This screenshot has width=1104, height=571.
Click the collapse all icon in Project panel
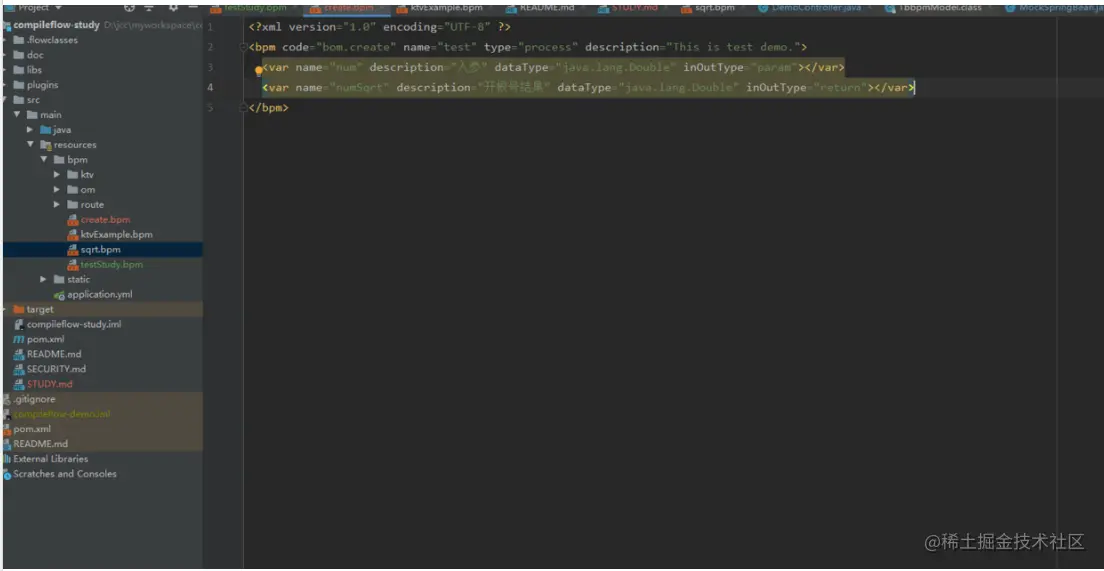point(149,8)
